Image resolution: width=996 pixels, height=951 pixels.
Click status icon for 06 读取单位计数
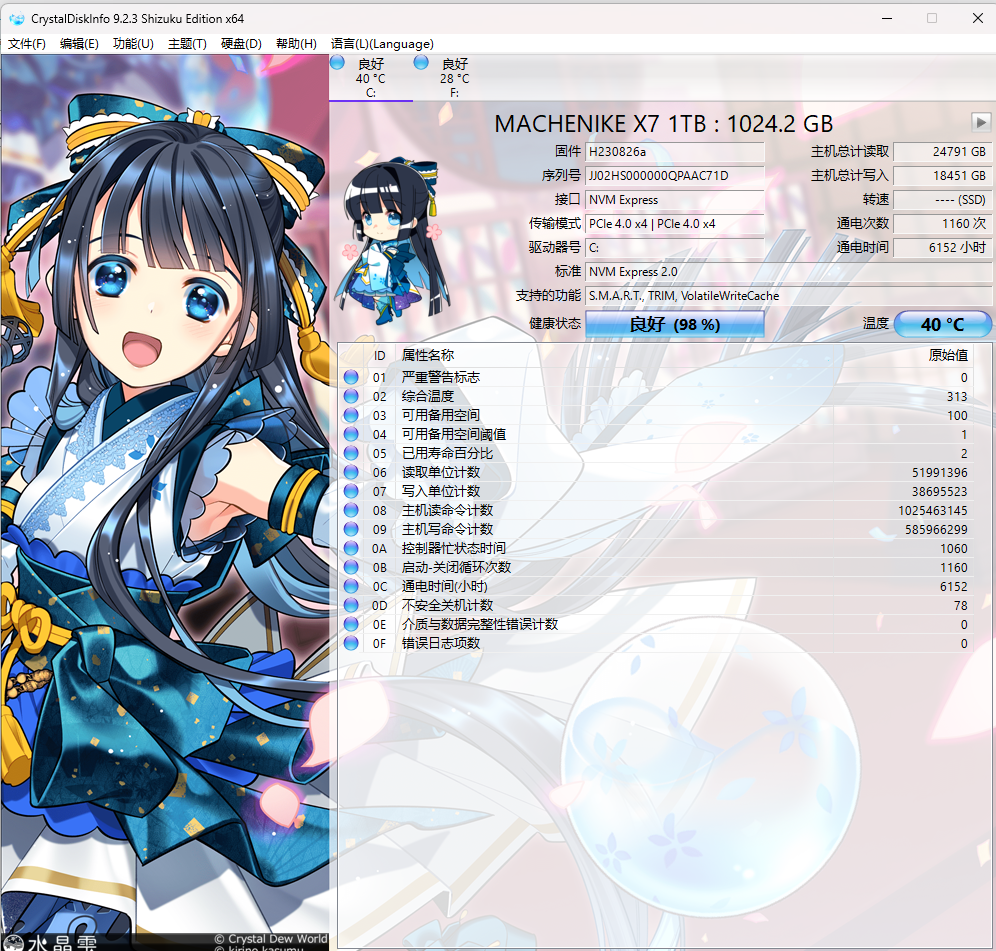point(351,472)
